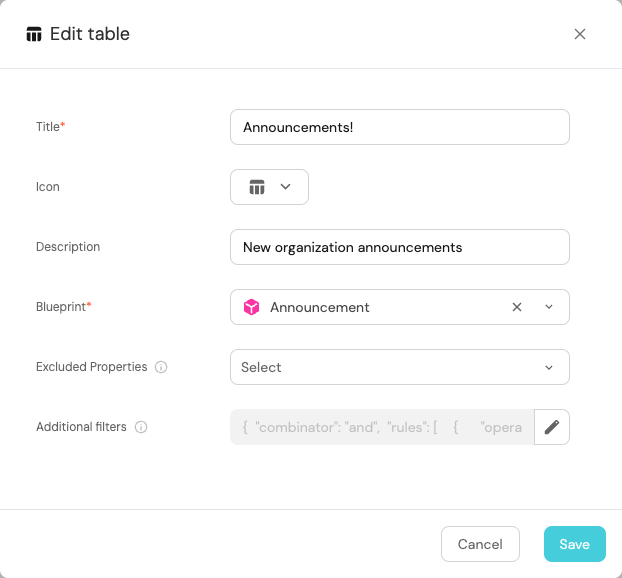Click the Title field label
Screen dimensions: 622x578
(x=50, y=127)
